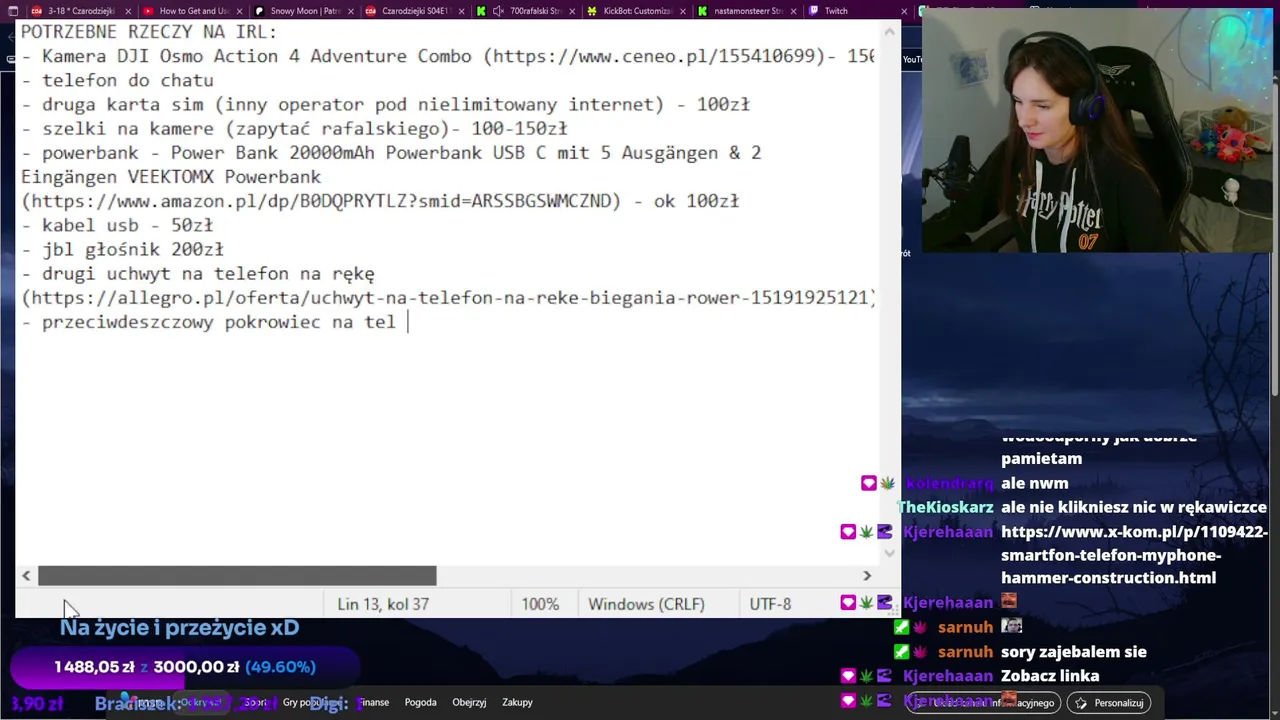Open the Pogoda item in the widgets bar
The height and width of the screenshot is (720, 1280).
tap(420, 702)
